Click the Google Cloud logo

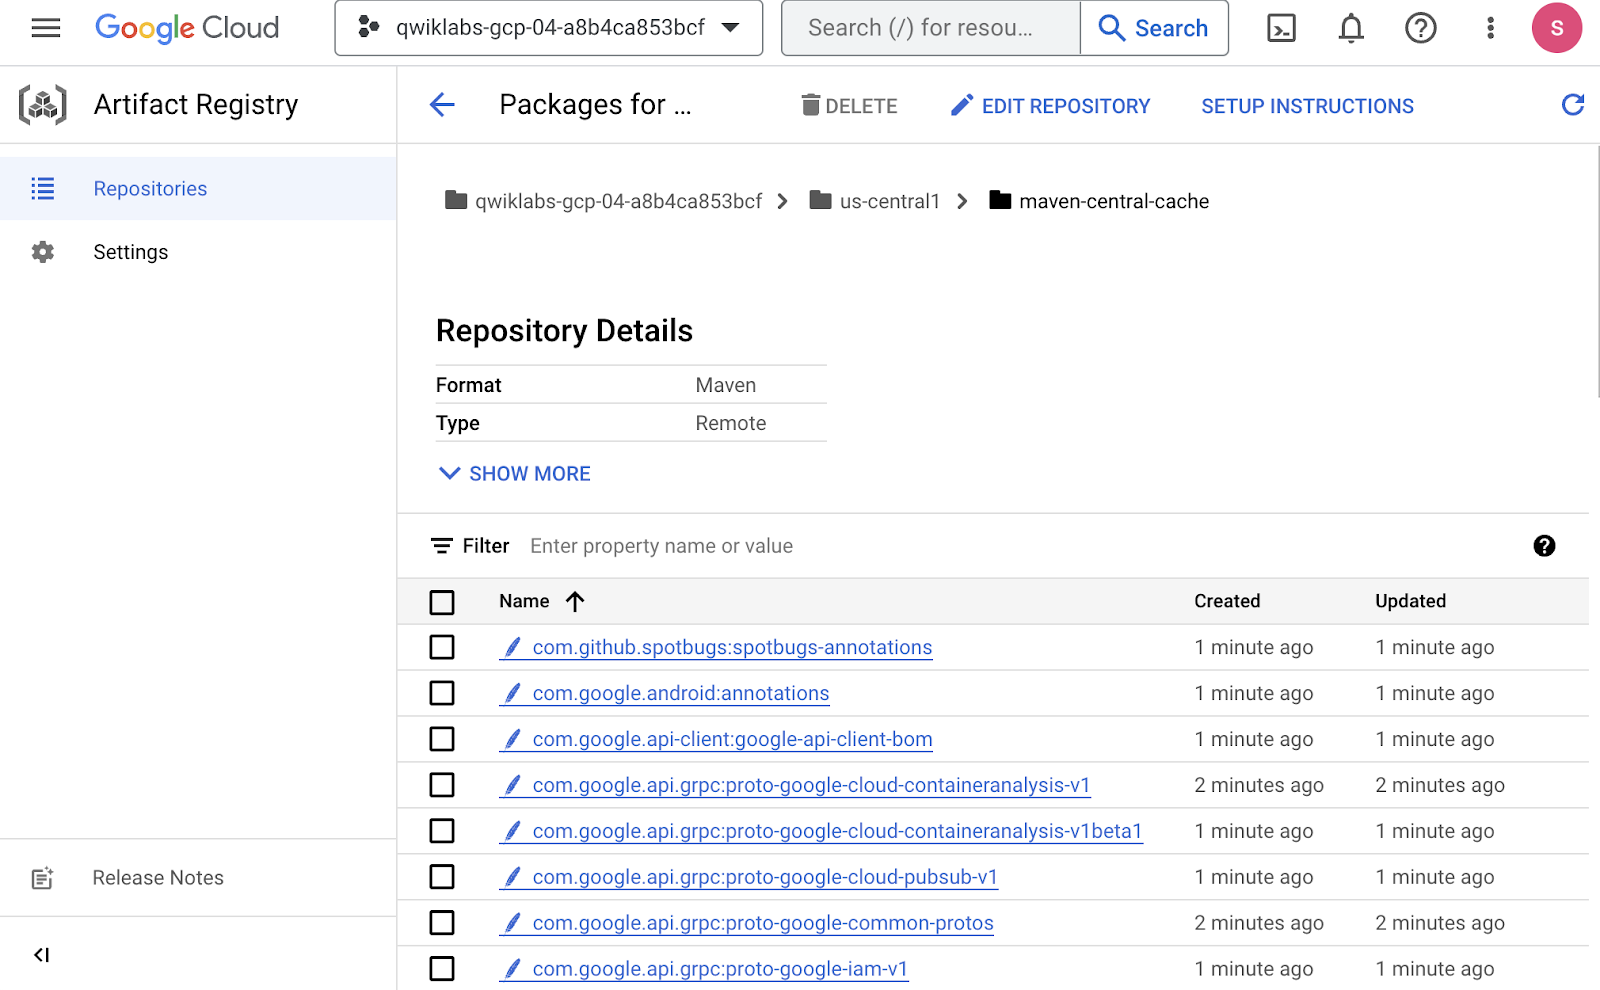tap(187, 28)
